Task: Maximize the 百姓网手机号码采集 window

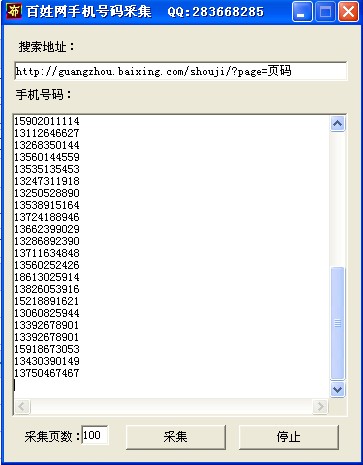Action: (325, 12)
